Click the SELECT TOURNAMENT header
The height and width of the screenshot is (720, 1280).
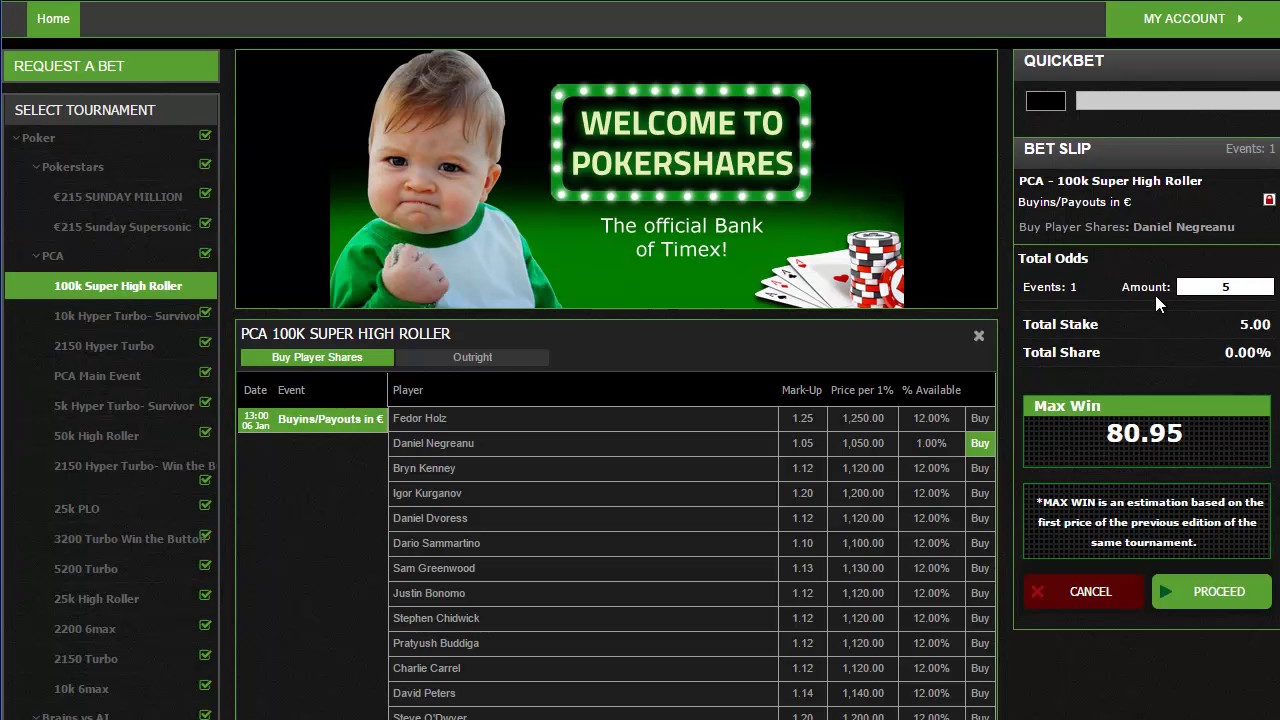pos(111,110)
